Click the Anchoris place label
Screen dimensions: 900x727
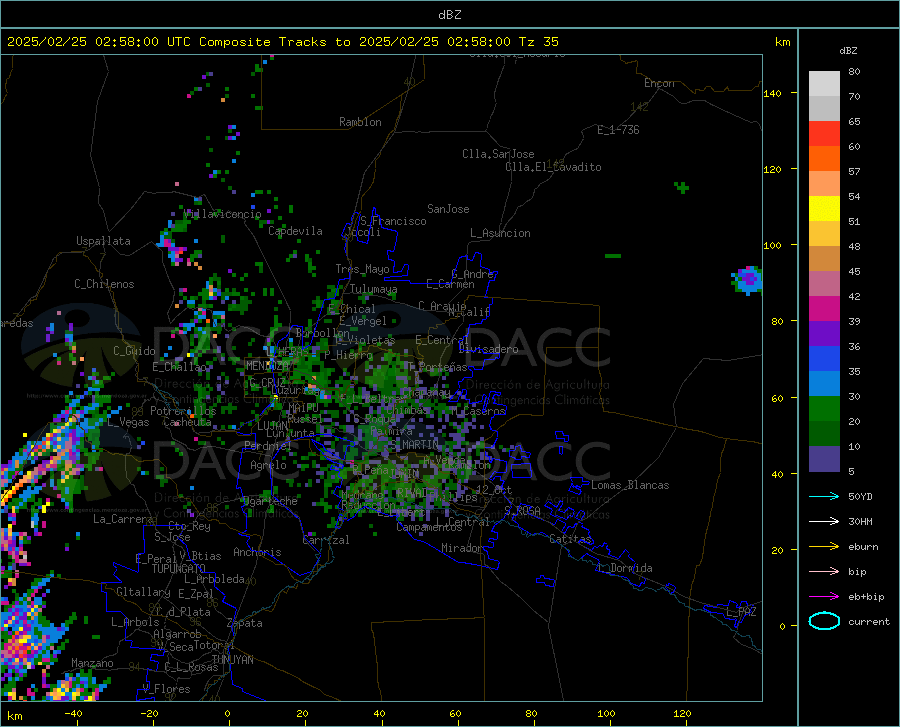257,552
